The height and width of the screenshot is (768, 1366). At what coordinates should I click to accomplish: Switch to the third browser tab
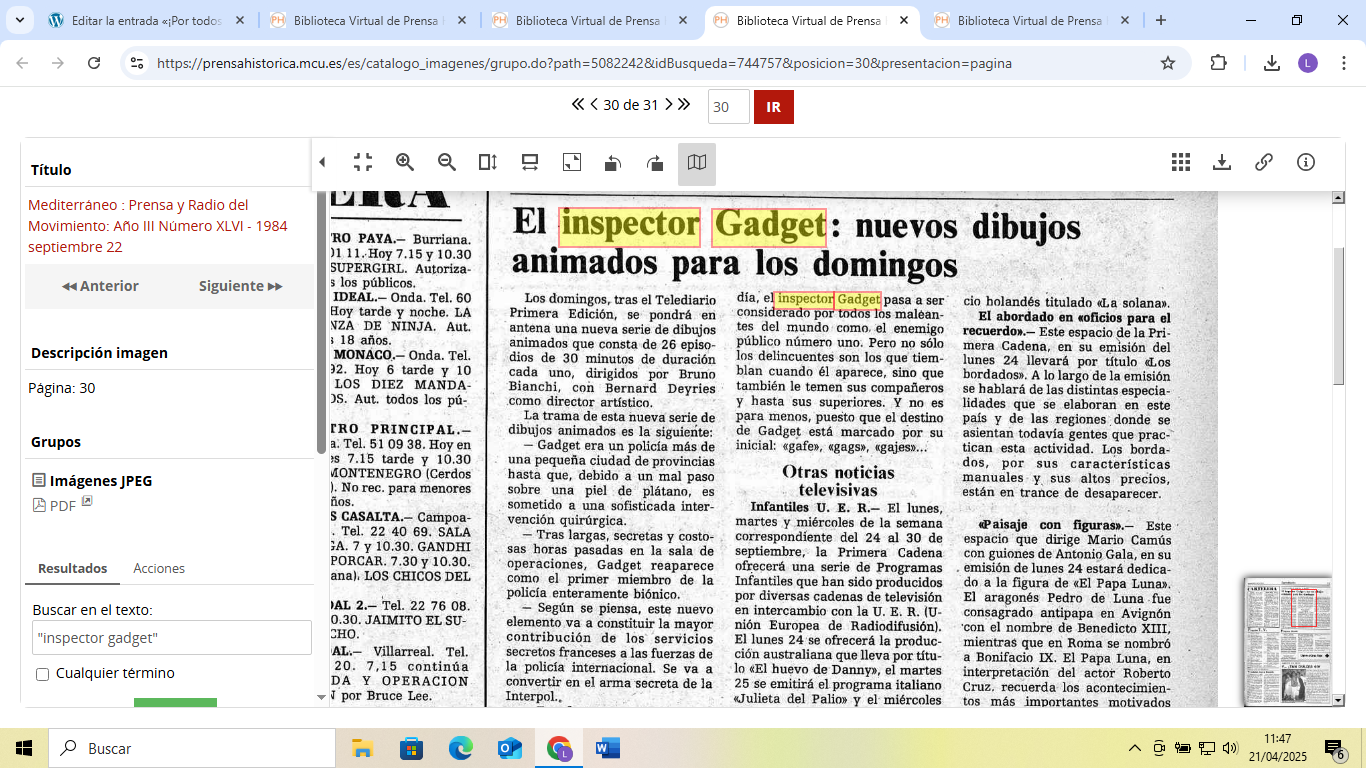tap(591, 20)
